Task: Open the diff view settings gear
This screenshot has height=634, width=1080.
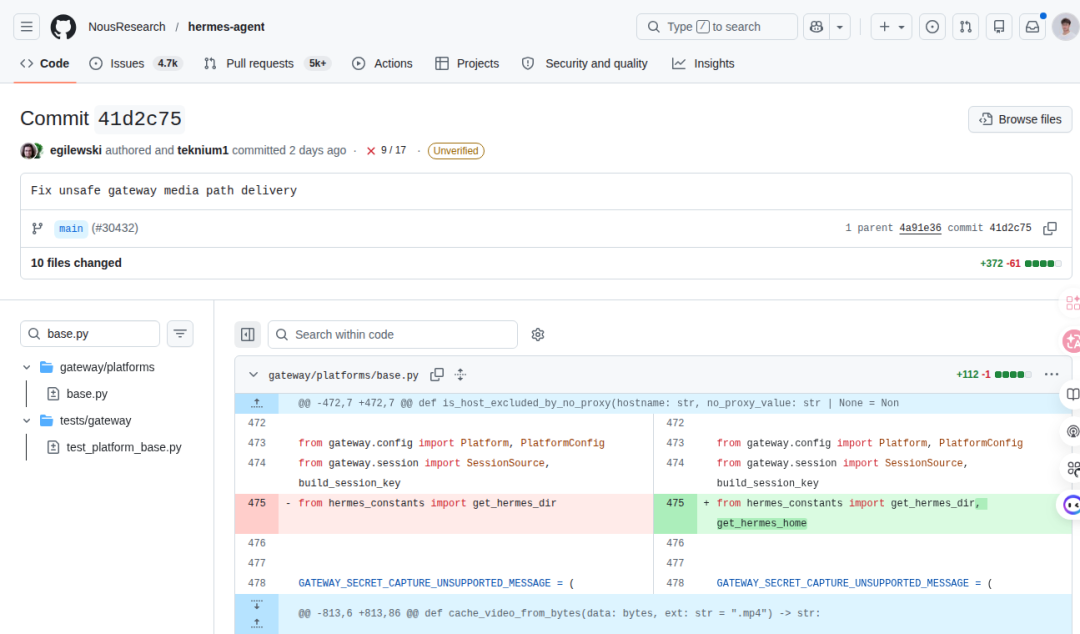Action: pyautogui.click(x=538, y=334)
